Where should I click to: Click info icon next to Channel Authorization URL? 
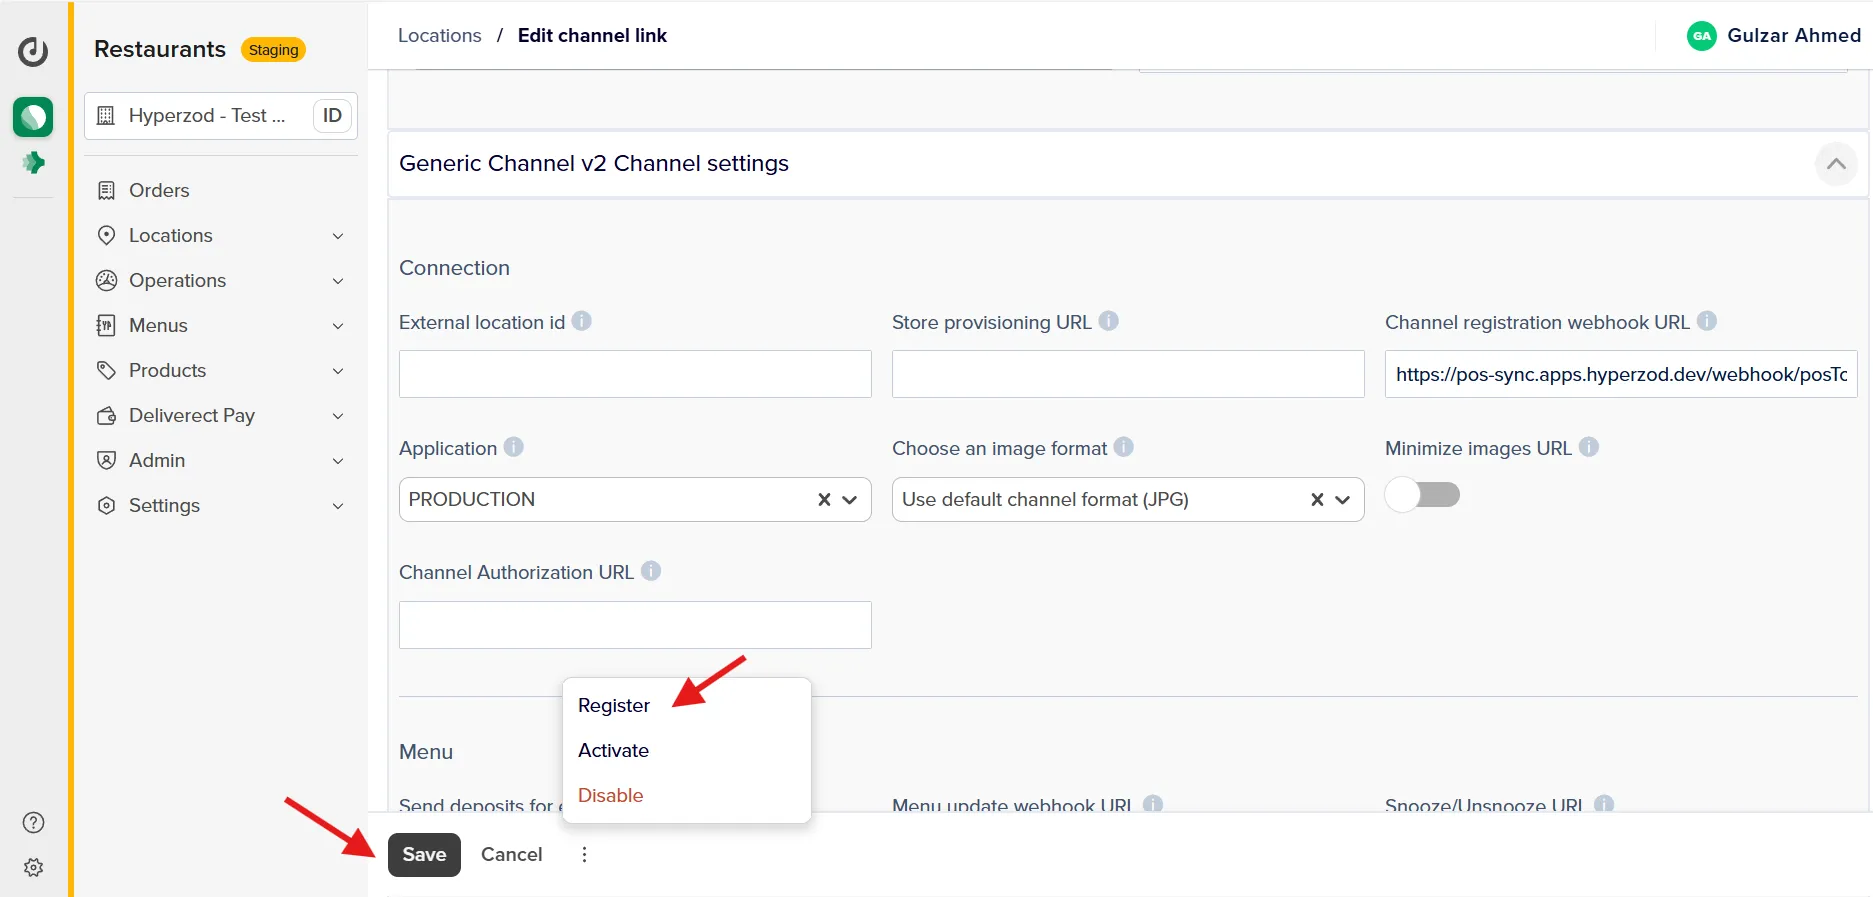(x=651, y=571)
